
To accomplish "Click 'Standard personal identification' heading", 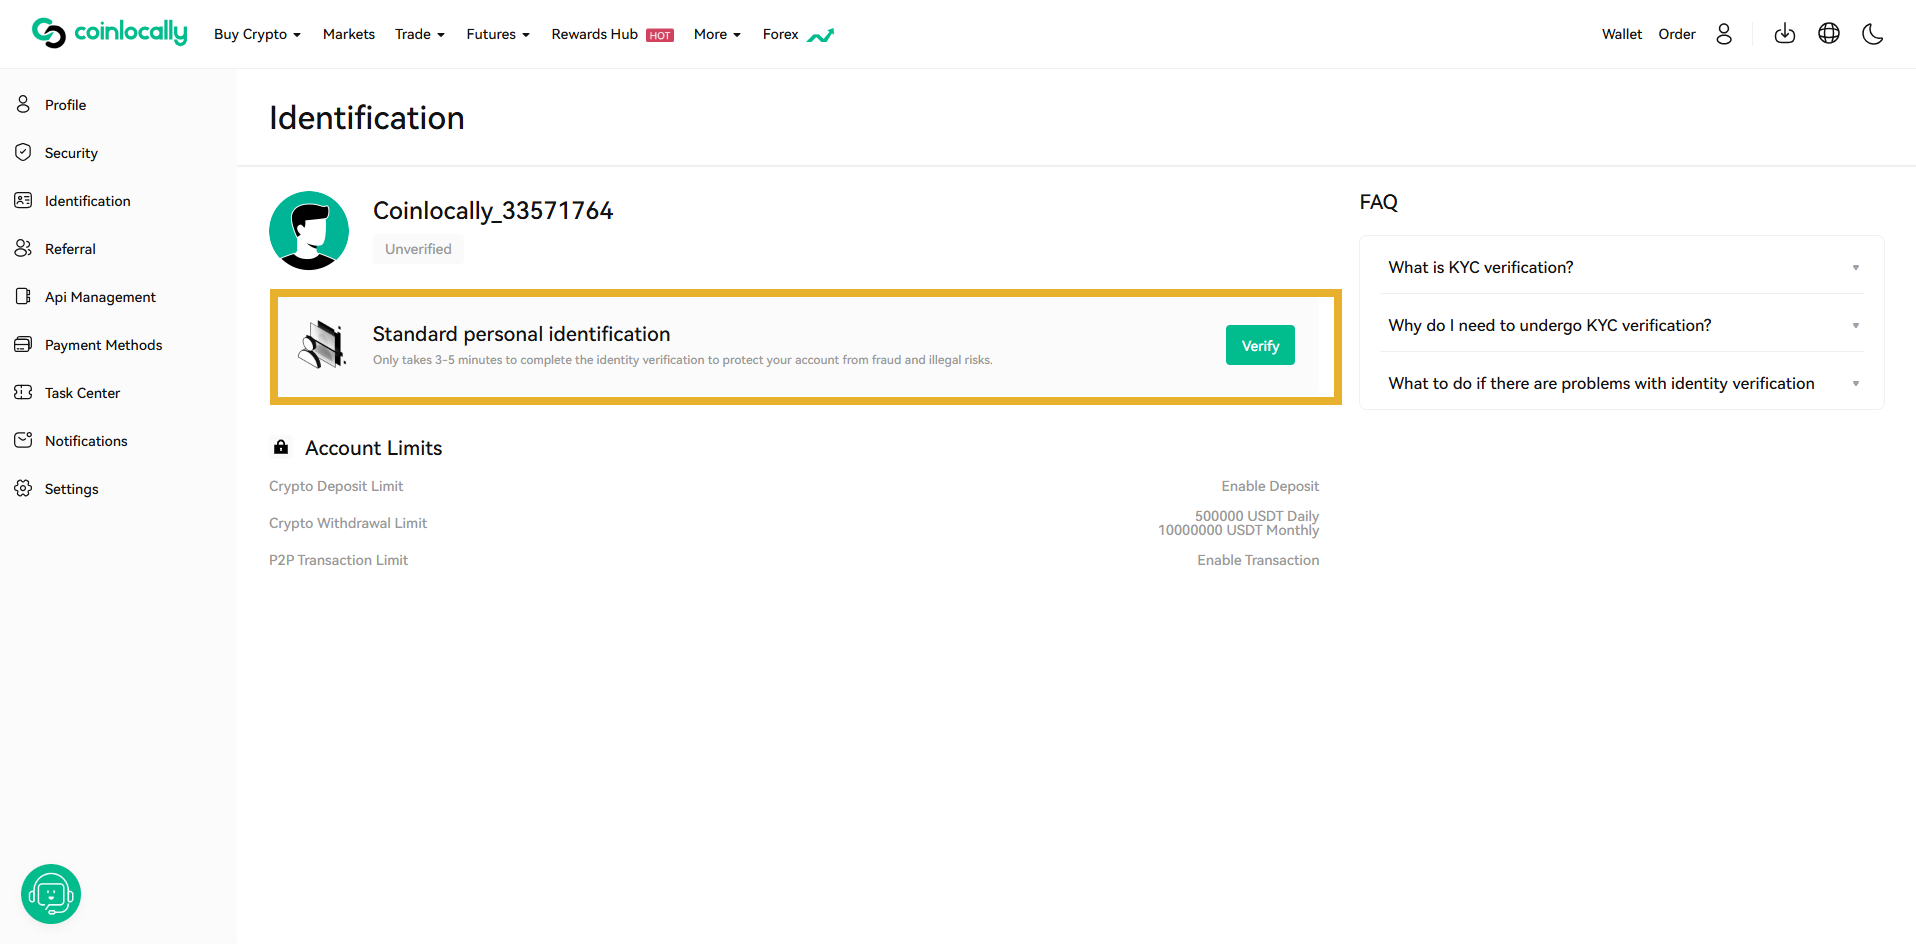I will pyautogui.click(x=521, y=334).
